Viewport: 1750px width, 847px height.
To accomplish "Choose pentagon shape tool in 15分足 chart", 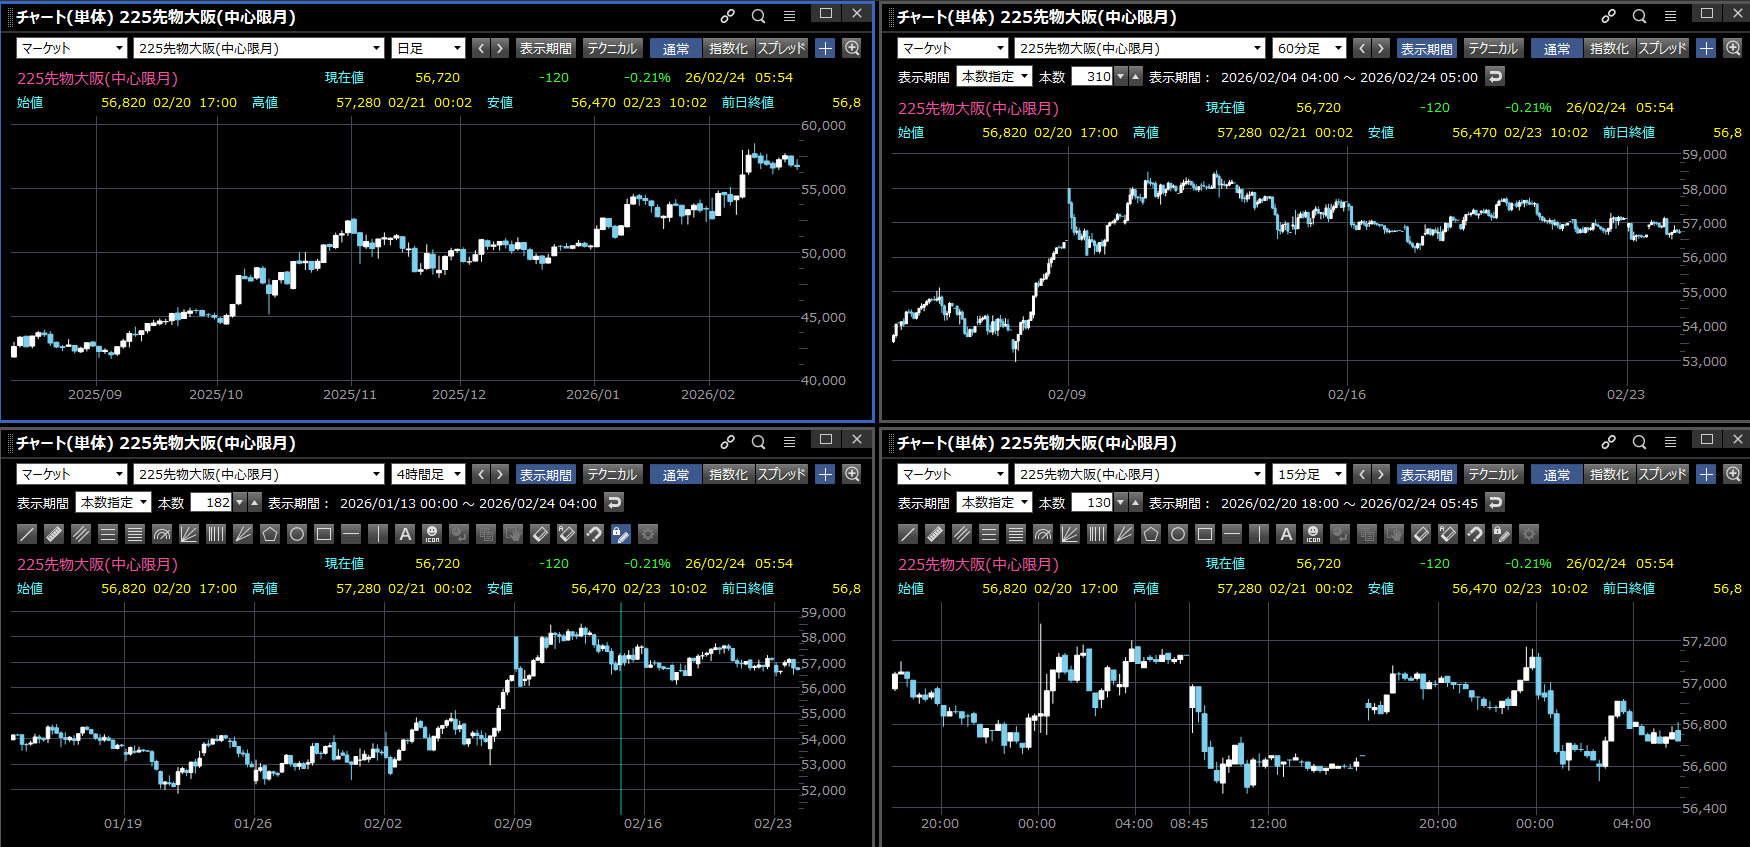I will (1151, 534).
